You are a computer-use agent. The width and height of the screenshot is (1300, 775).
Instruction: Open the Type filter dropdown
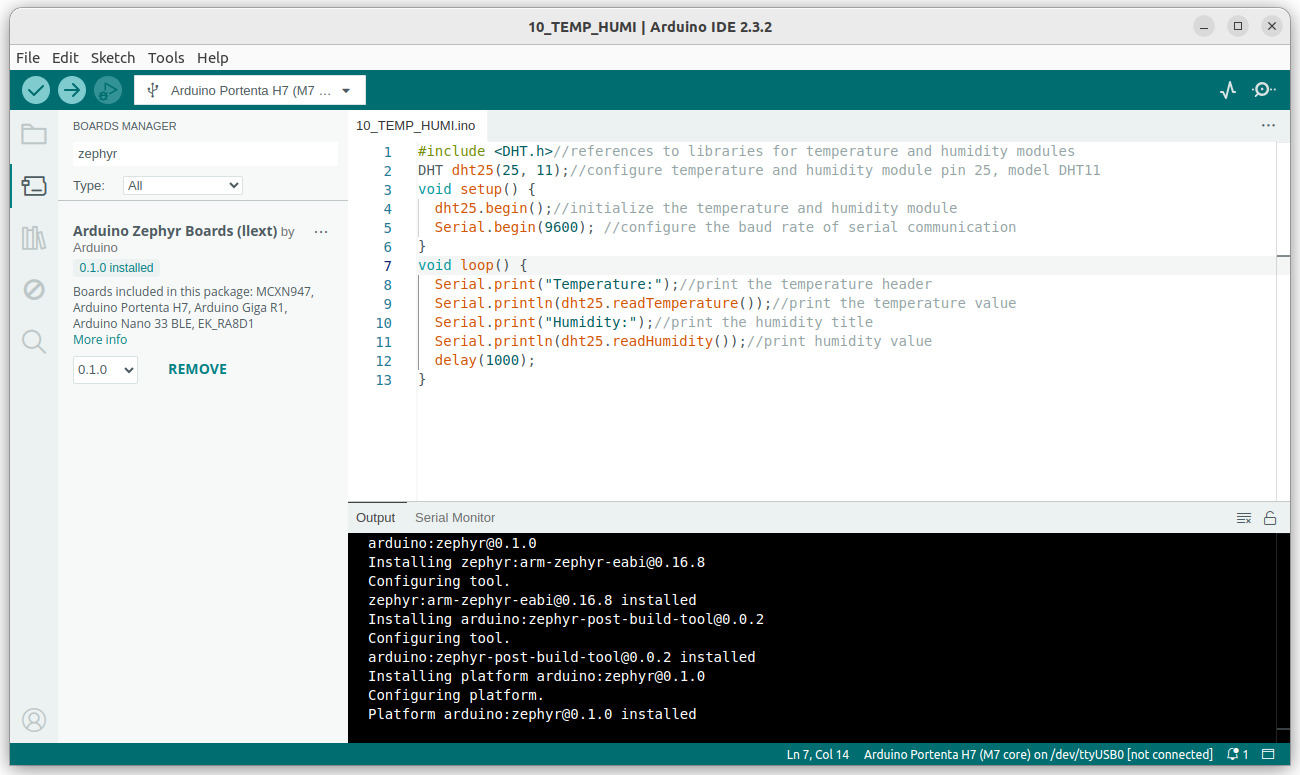183,185
